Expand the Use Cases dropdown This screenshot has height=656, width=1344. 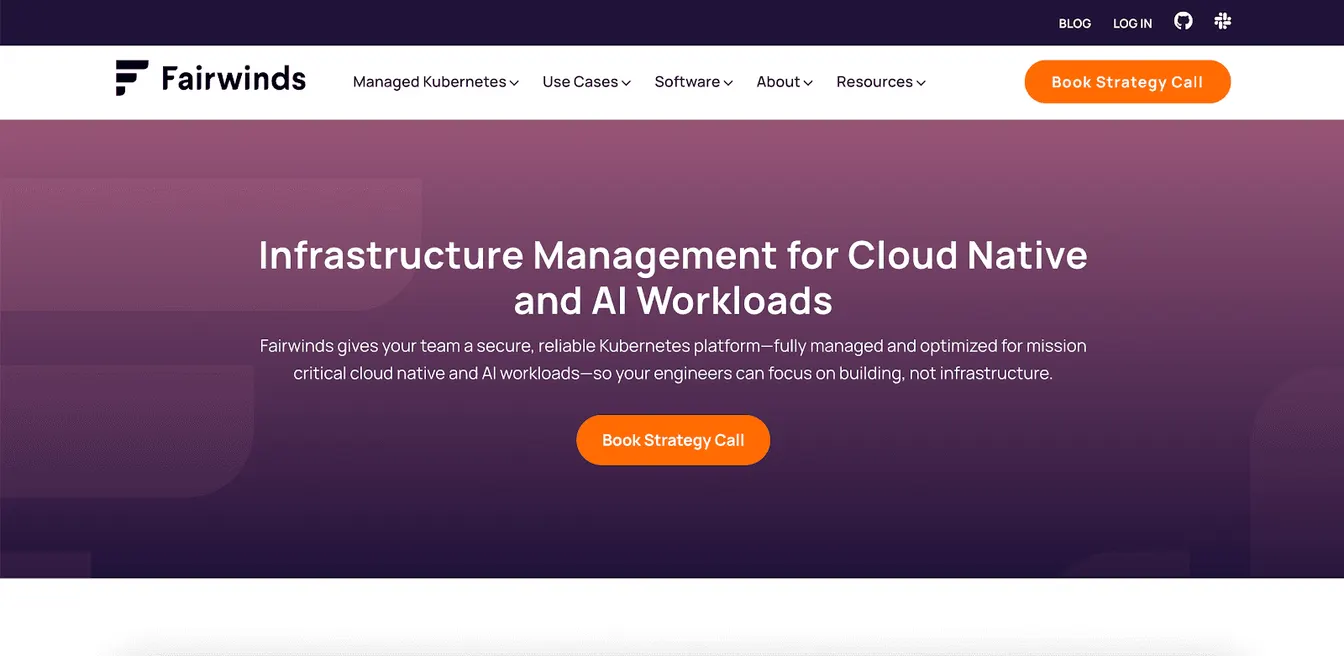(587, 82)
